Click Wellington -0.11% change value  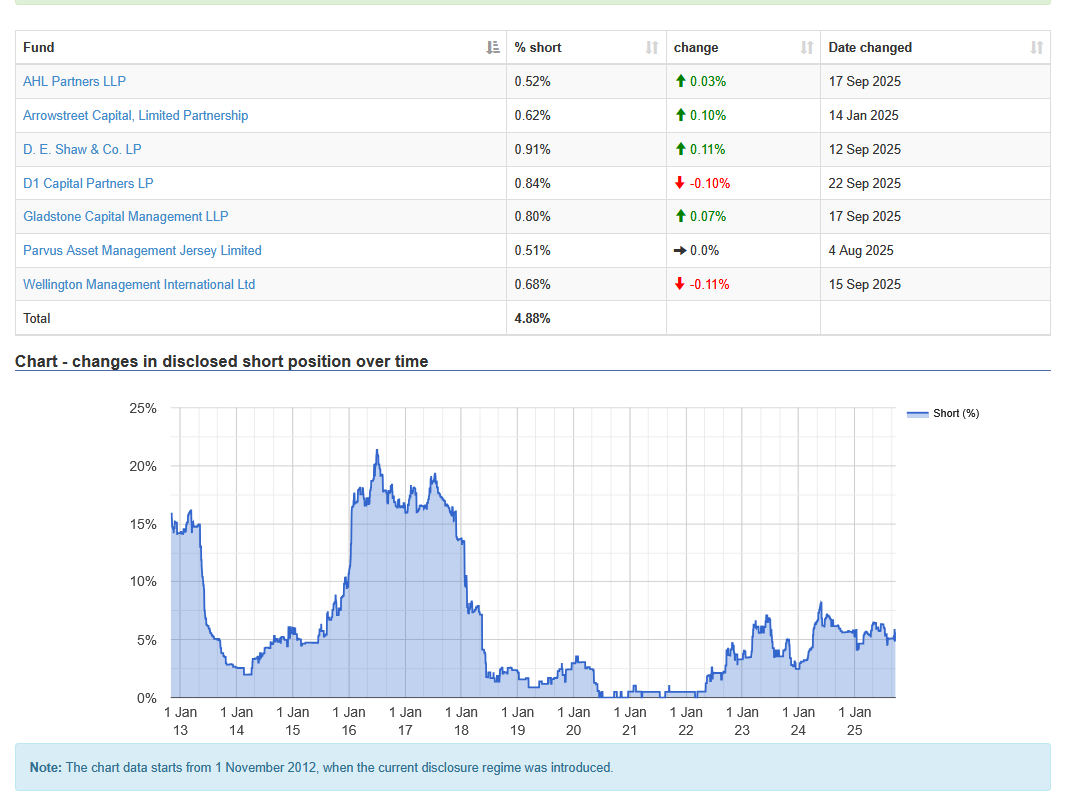pyautogui.click(x=710, y=284)
